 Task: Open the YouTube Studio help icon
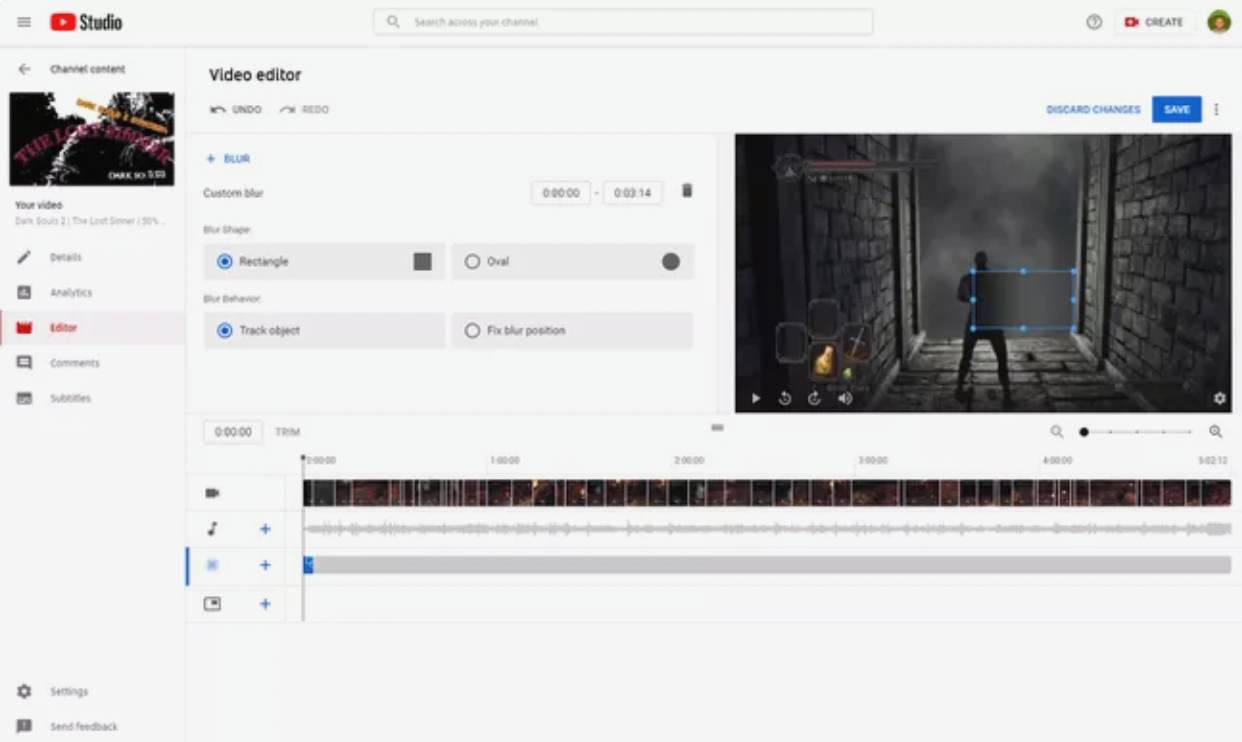click(x=1094, y=22)
